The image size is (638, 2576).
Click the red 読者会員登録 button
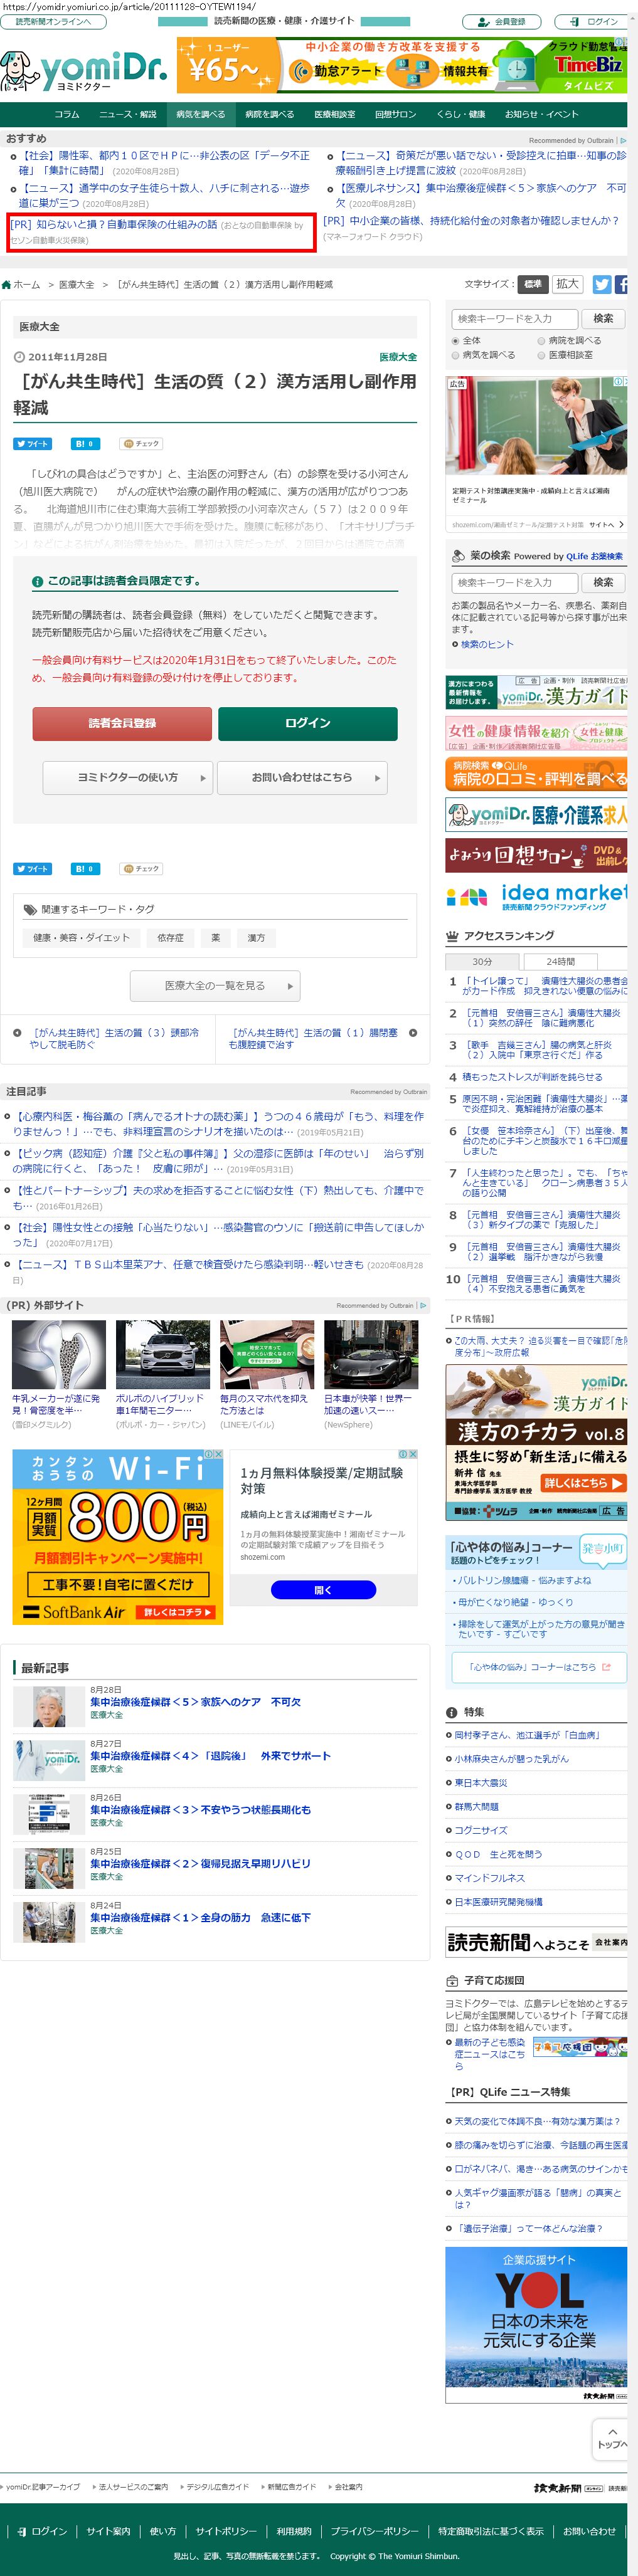point(122,723)
